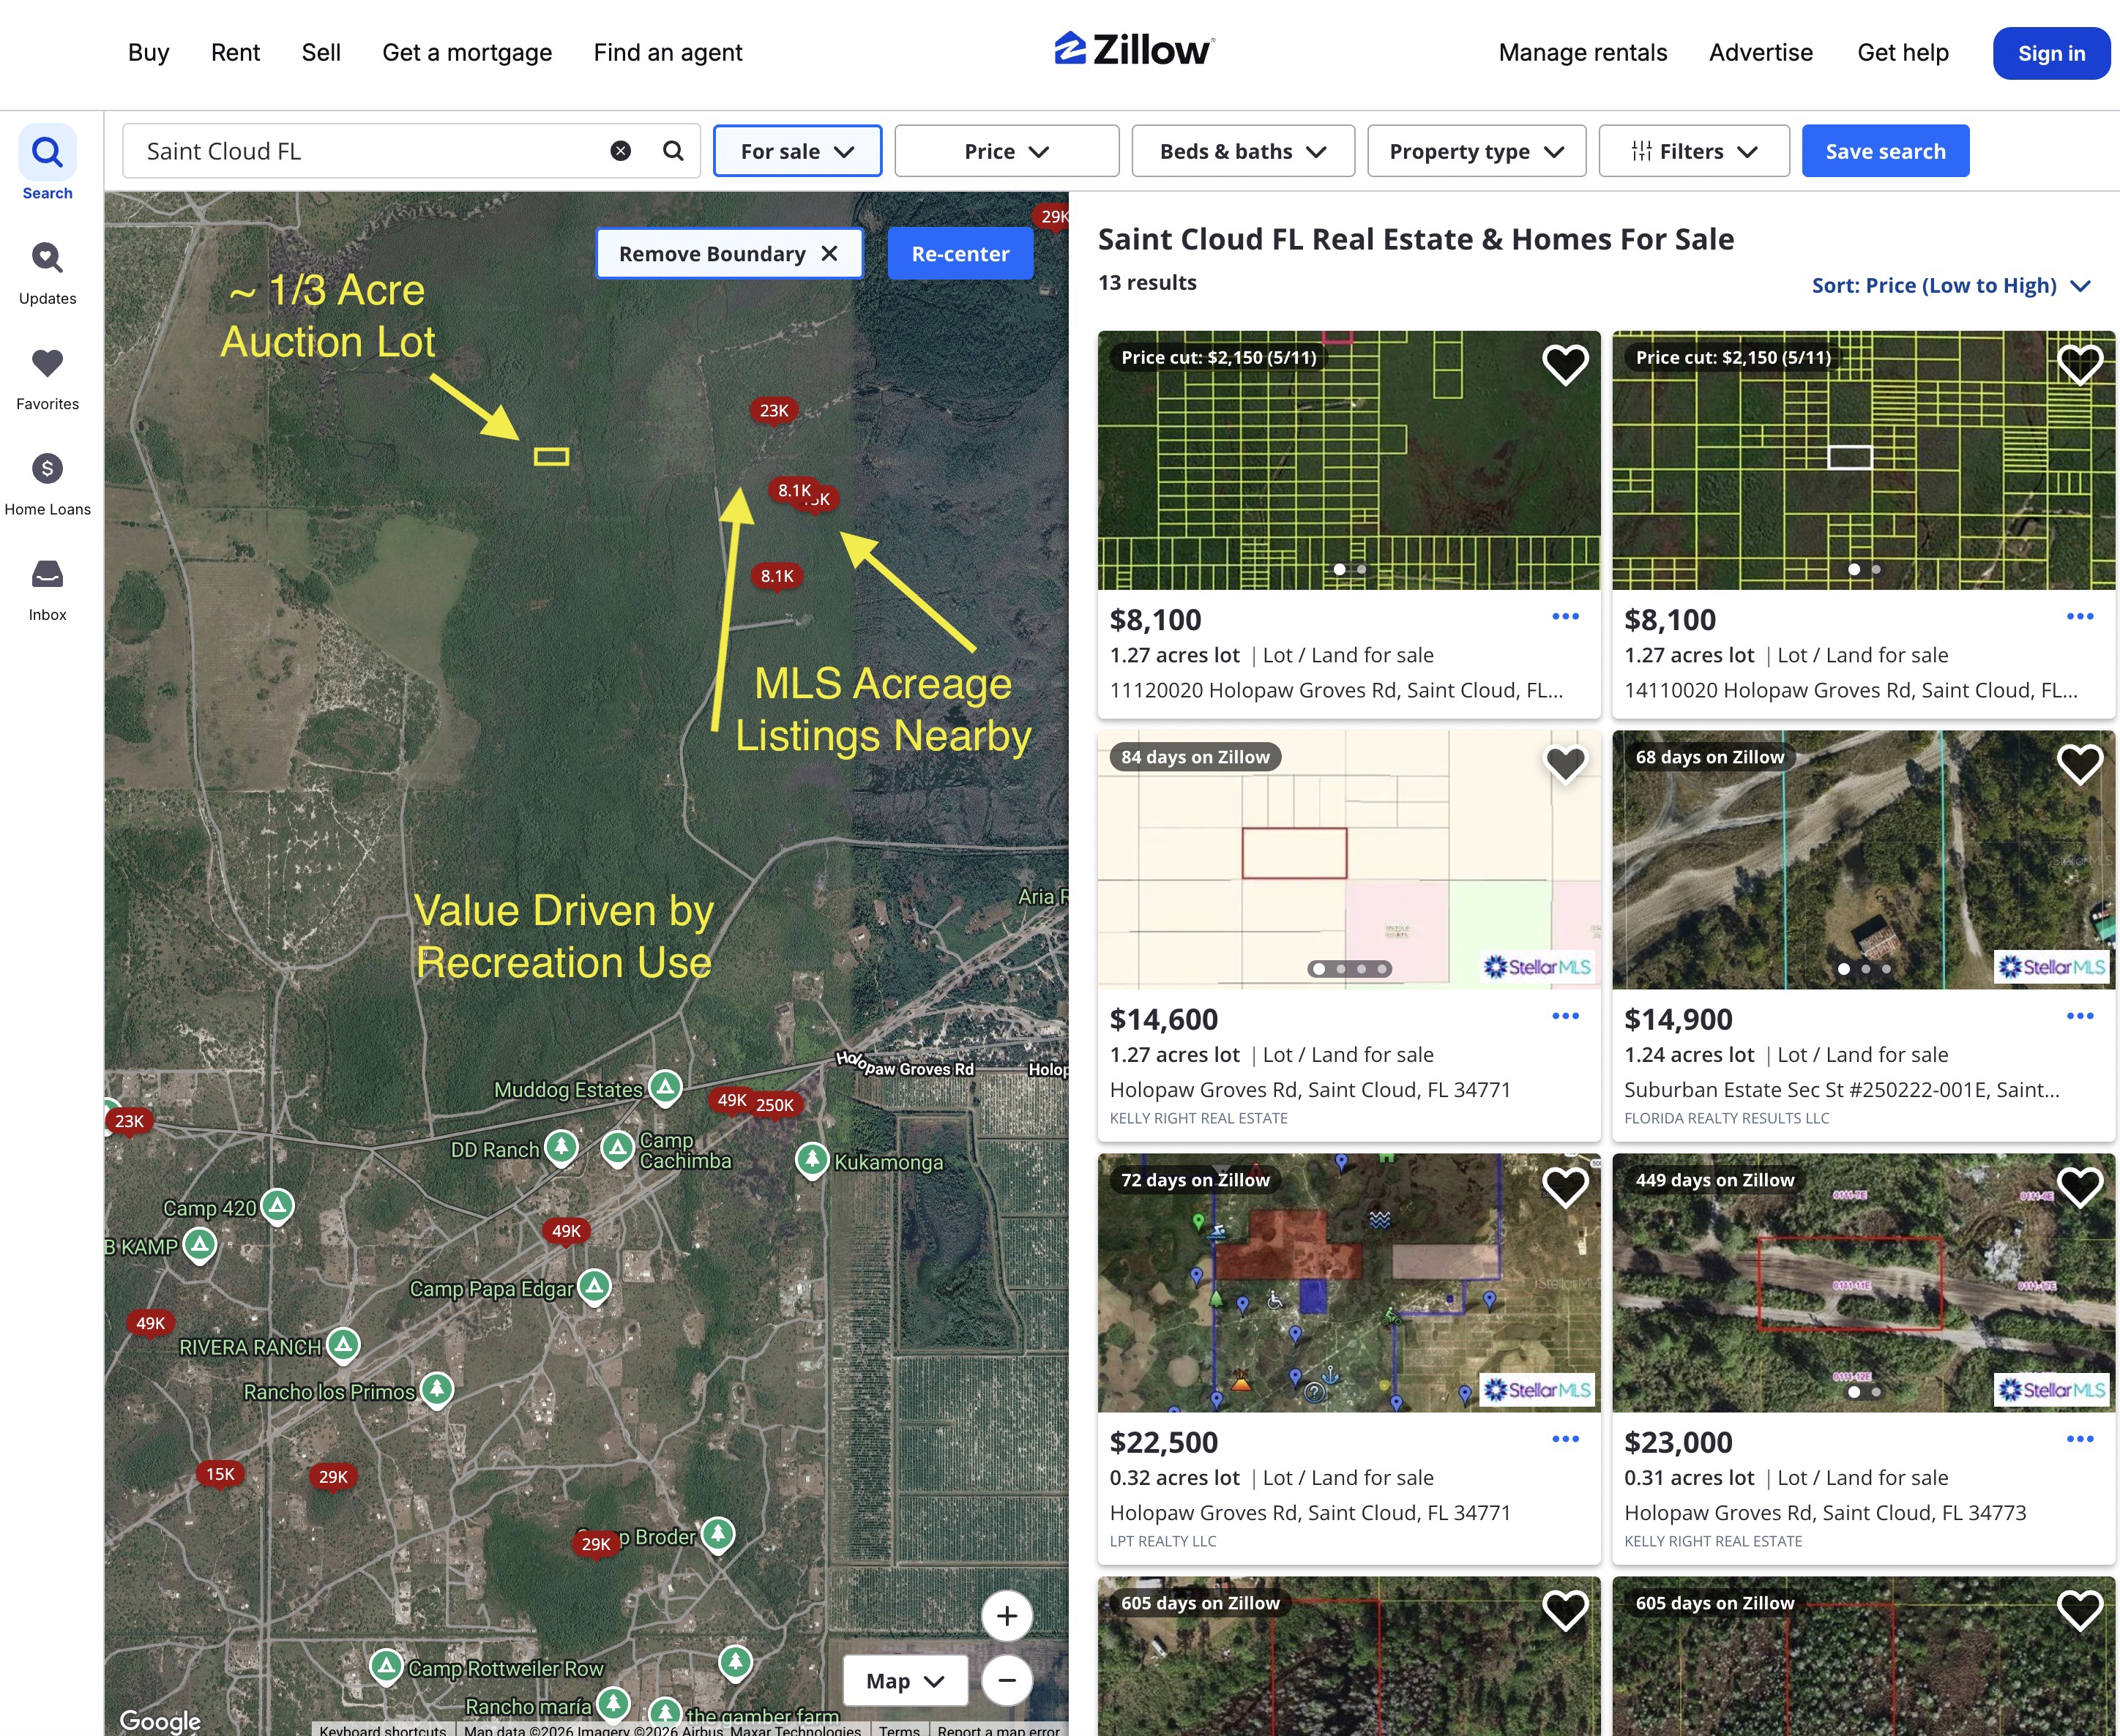Click the DD Ranch campground marker
Screen dimensions: 2120x1736
[x=561, y=1147]
